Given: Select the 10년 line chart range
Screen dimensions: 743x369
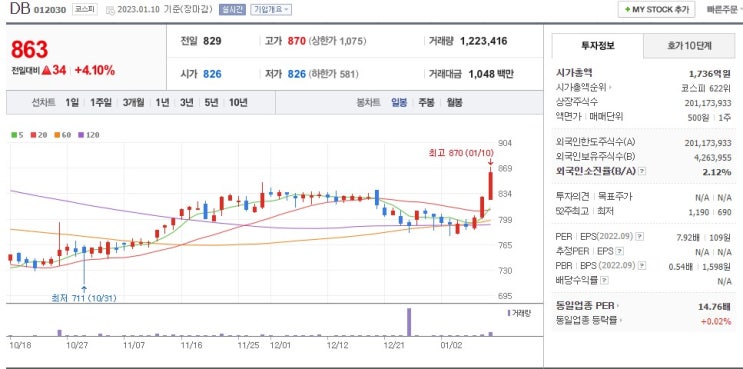Looking at the screenshot, I should tap(238, 102).
